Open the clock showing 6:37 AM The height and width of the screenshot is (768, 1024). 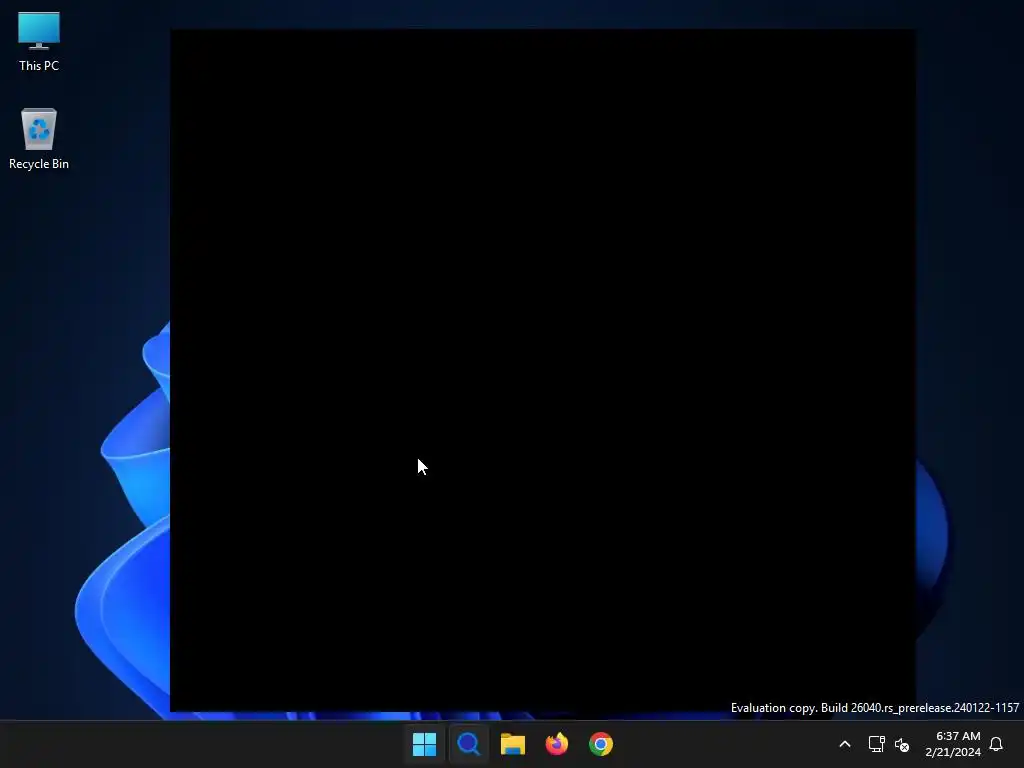click(953, 744)
